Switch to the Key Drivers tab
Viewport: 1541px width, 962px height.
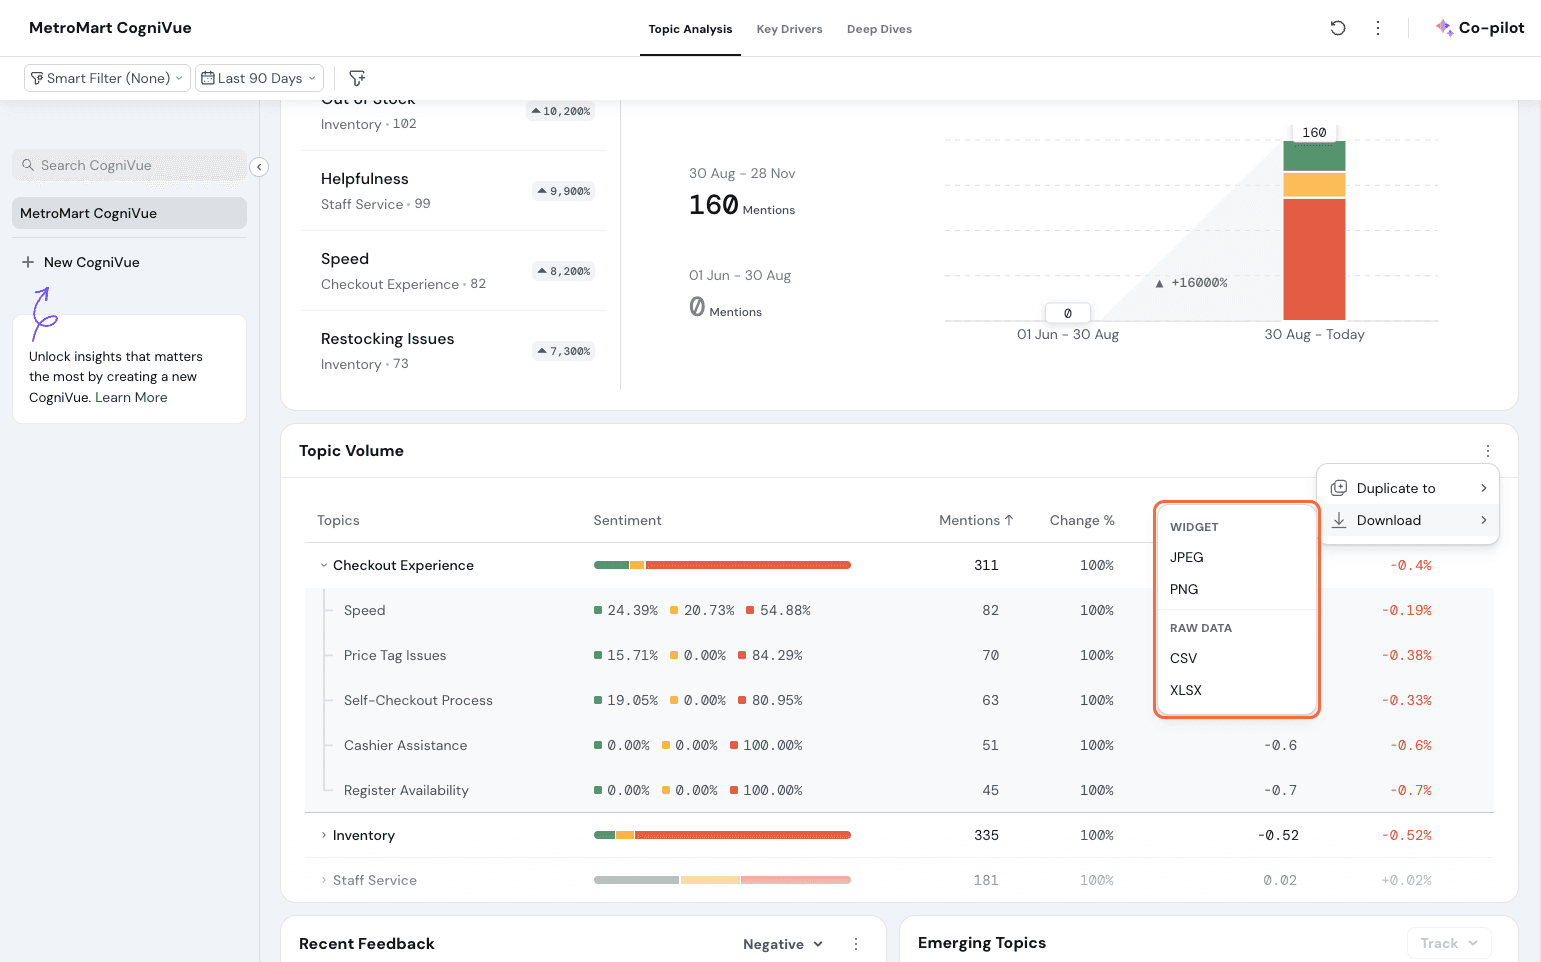[x=789, y=29]
